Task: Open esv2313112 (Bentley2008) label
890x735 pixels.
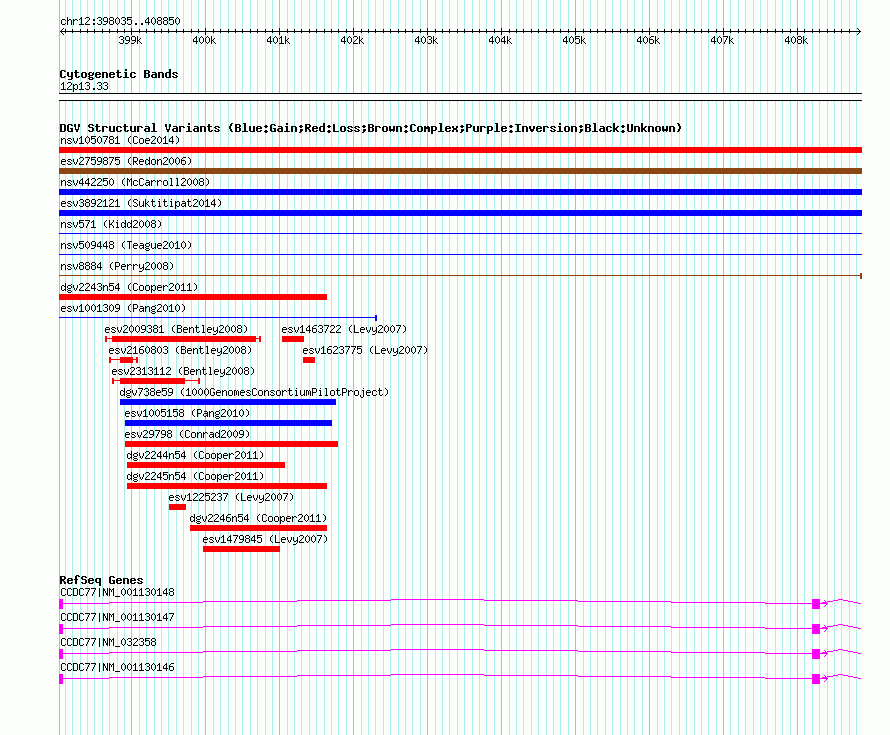Action: tap(183, 371)
